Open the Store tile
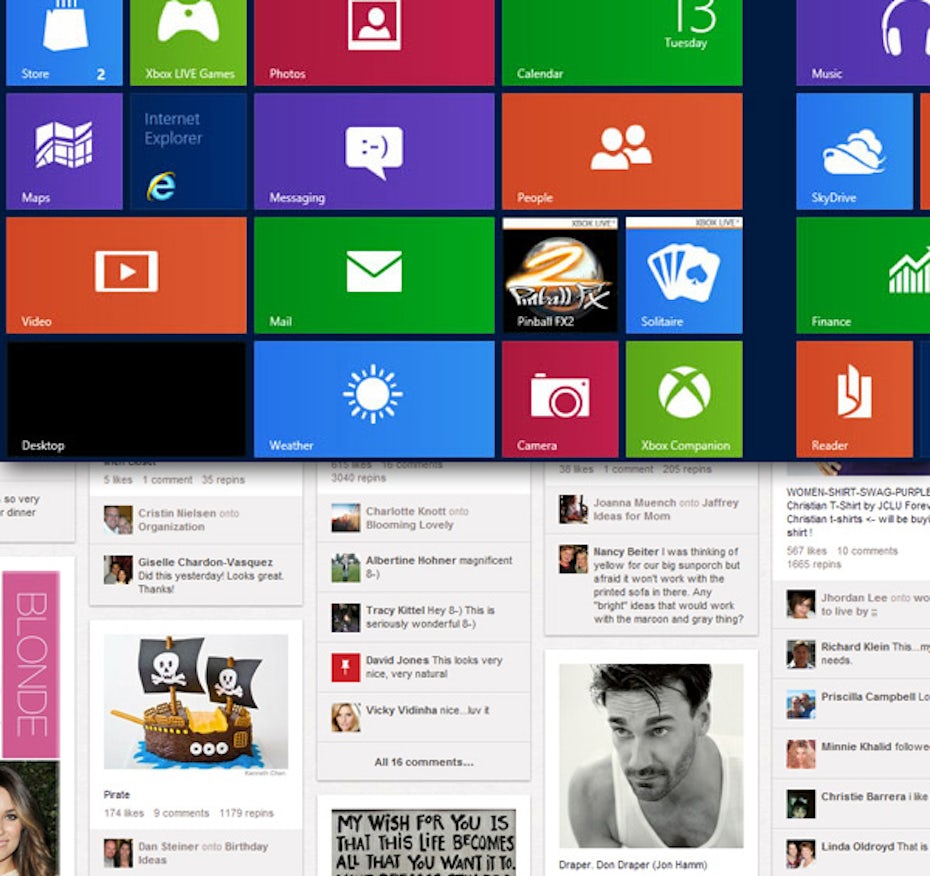930x876 pixels. tap(64, 42)
